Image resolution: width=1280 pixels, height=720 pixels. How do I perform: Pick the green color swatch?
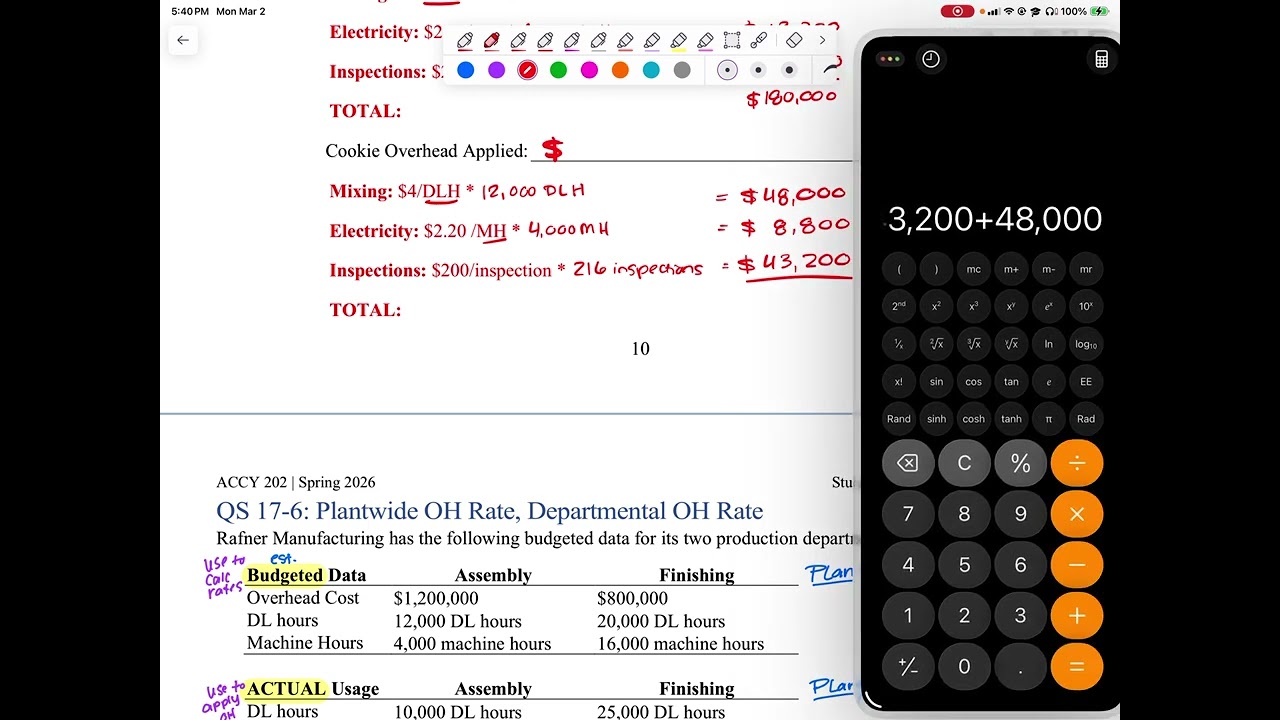point(558,70)
